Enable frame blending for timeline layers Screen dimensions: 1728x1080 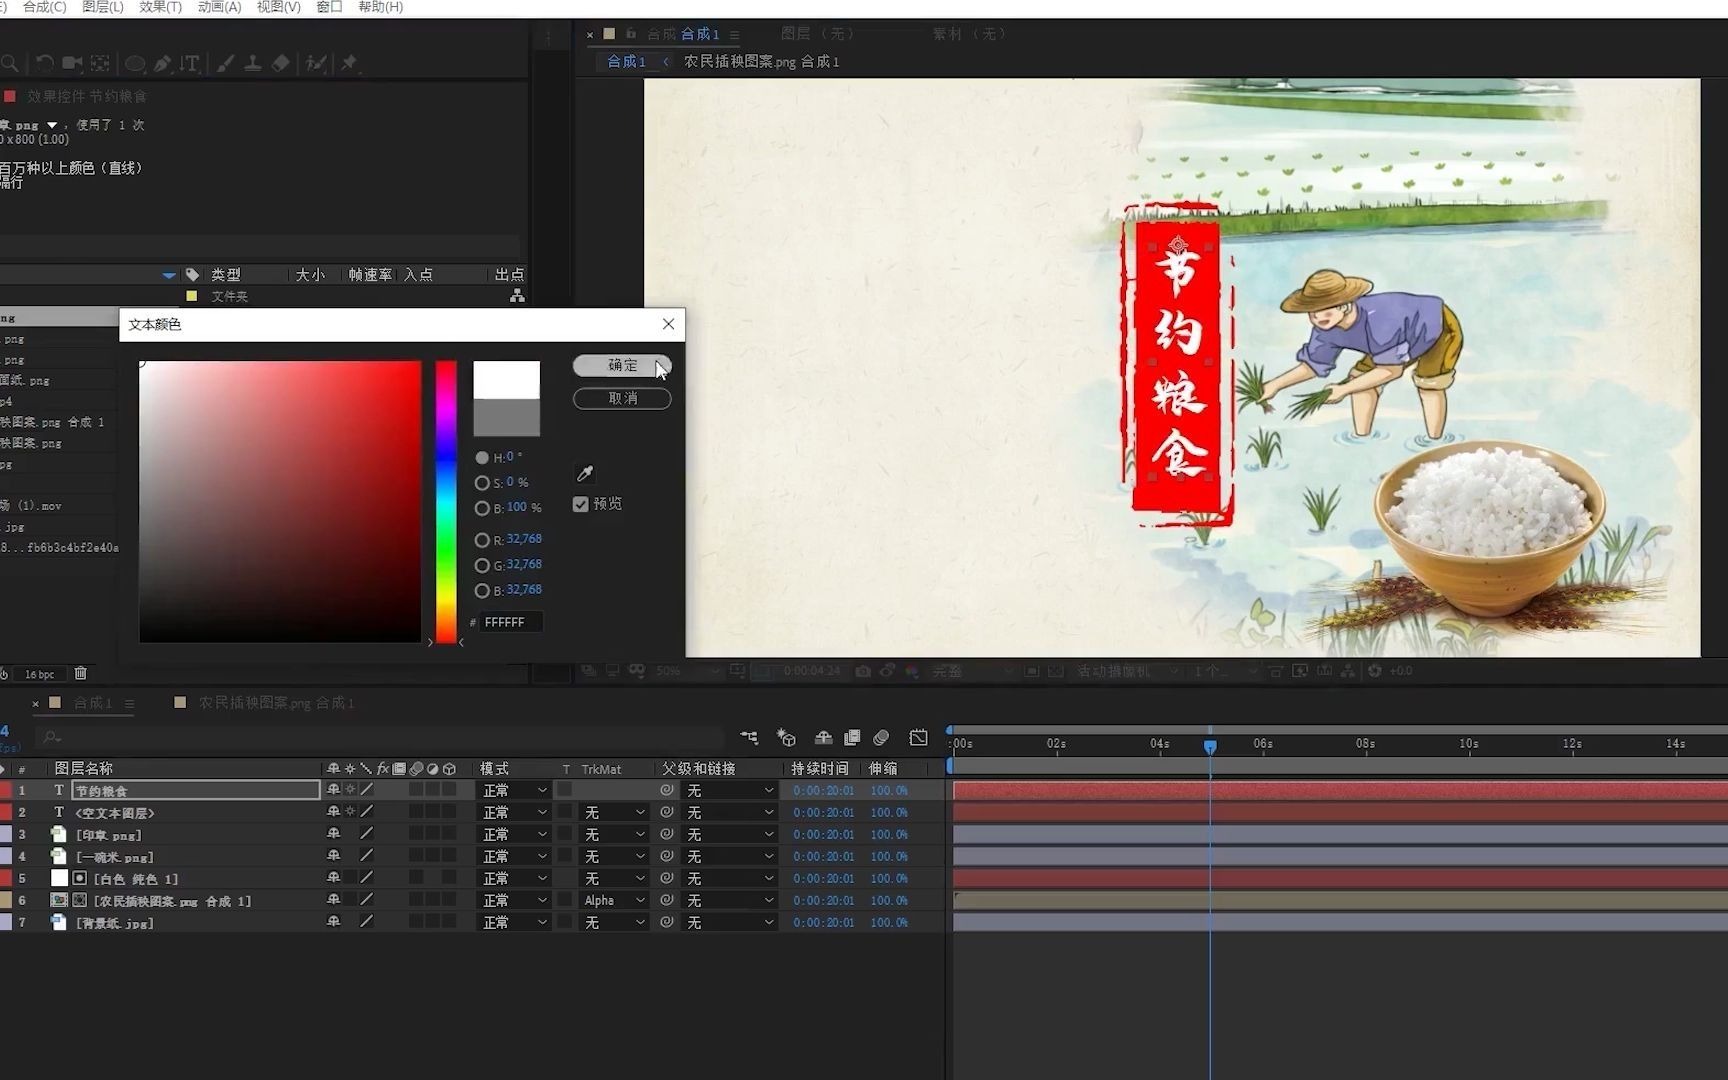(852, 738)
